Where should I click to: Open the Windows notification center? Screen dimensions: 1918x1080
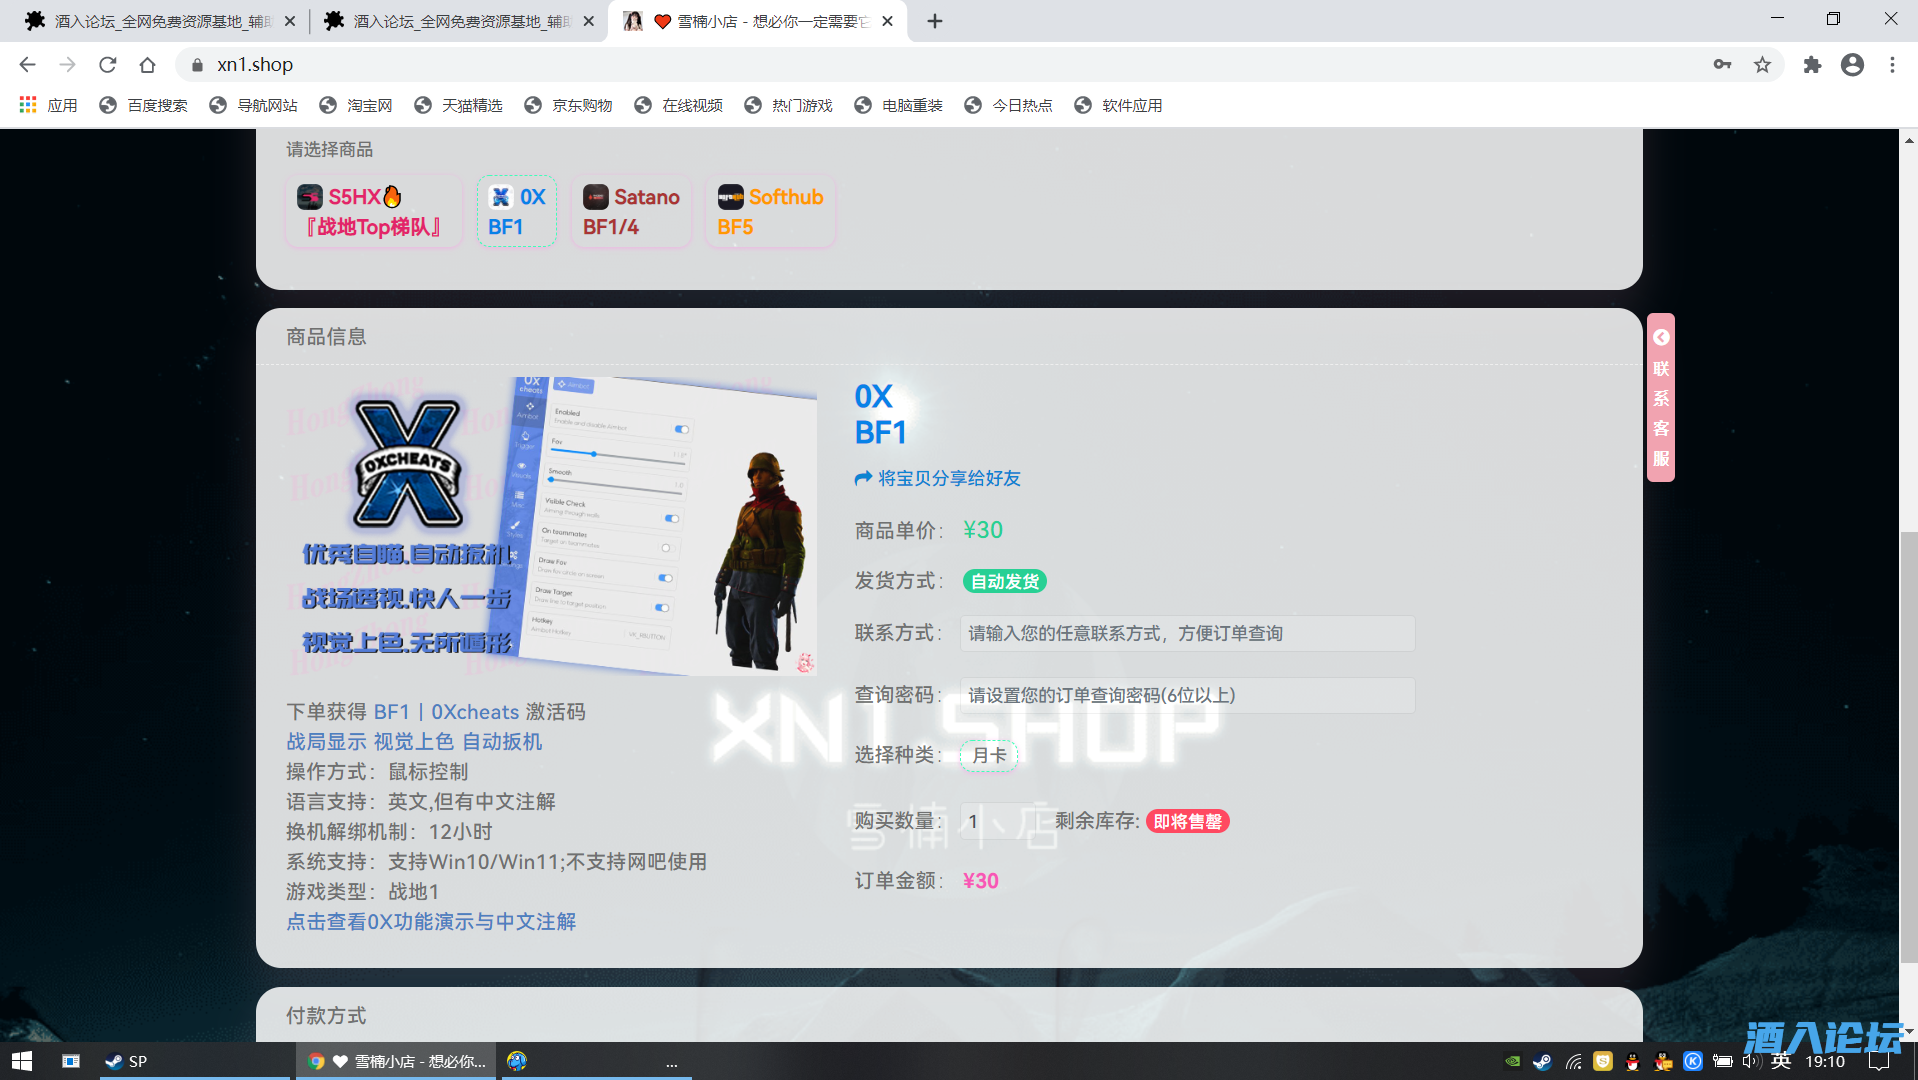coord(1880,1062)
